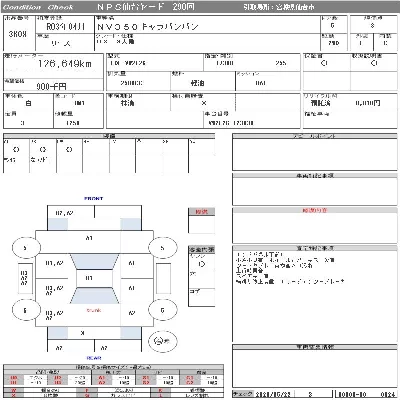
Task: Click the rear-right tire circle marked 6
Action: [x=162, y=310]
